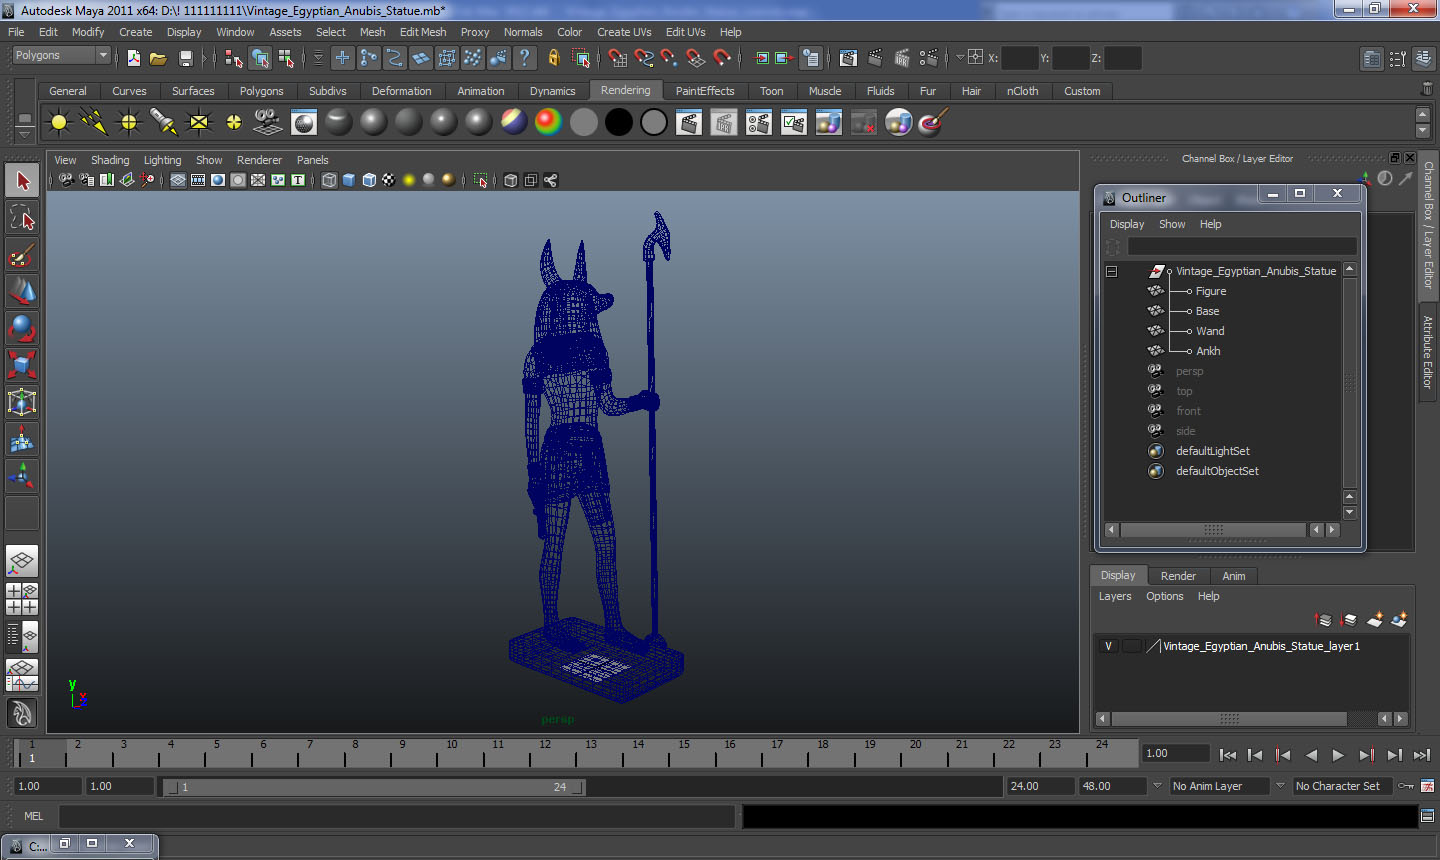
Task: Select the Universal Manipulator tool
Action: [22, 402]
